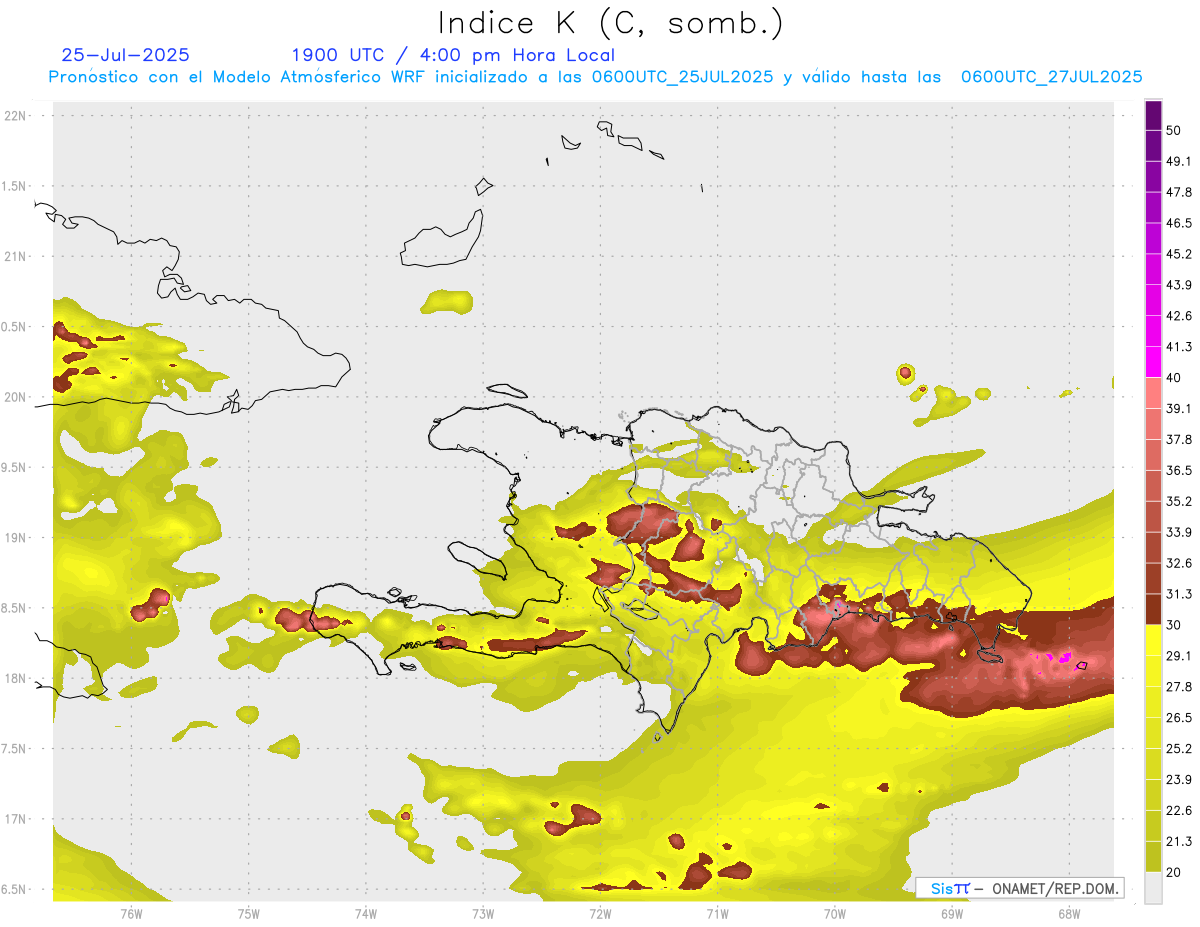Click the '71W' longitude label
The width and height of the screenshot is (1200, 927).
717,913
